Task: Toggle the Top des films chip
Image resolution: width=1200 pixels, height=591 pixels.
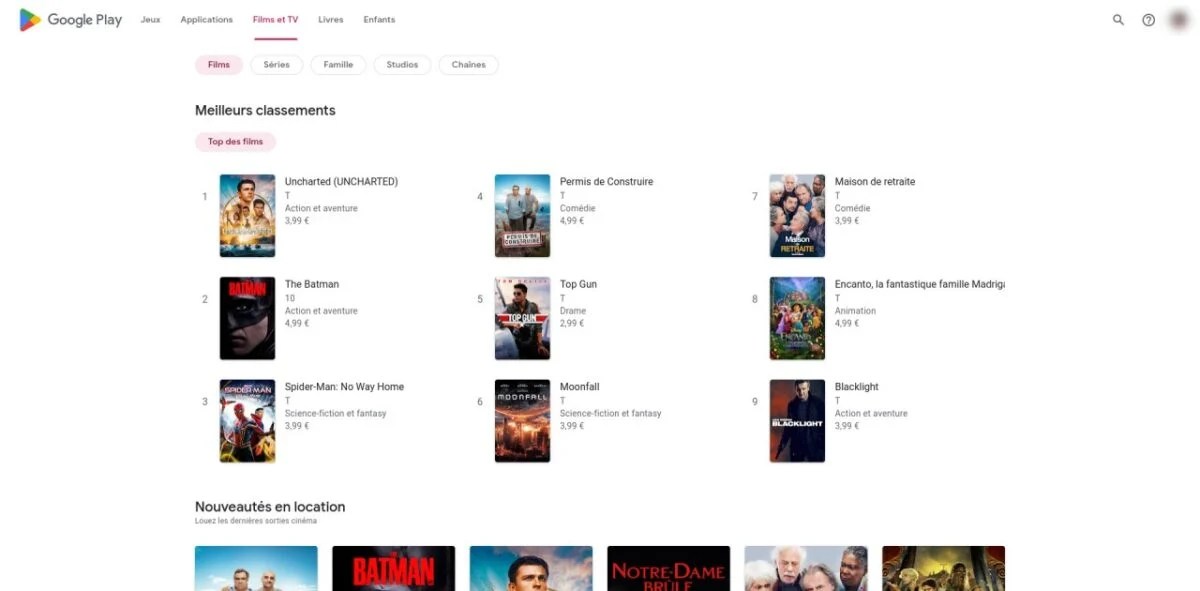Action: coord(235,142)
